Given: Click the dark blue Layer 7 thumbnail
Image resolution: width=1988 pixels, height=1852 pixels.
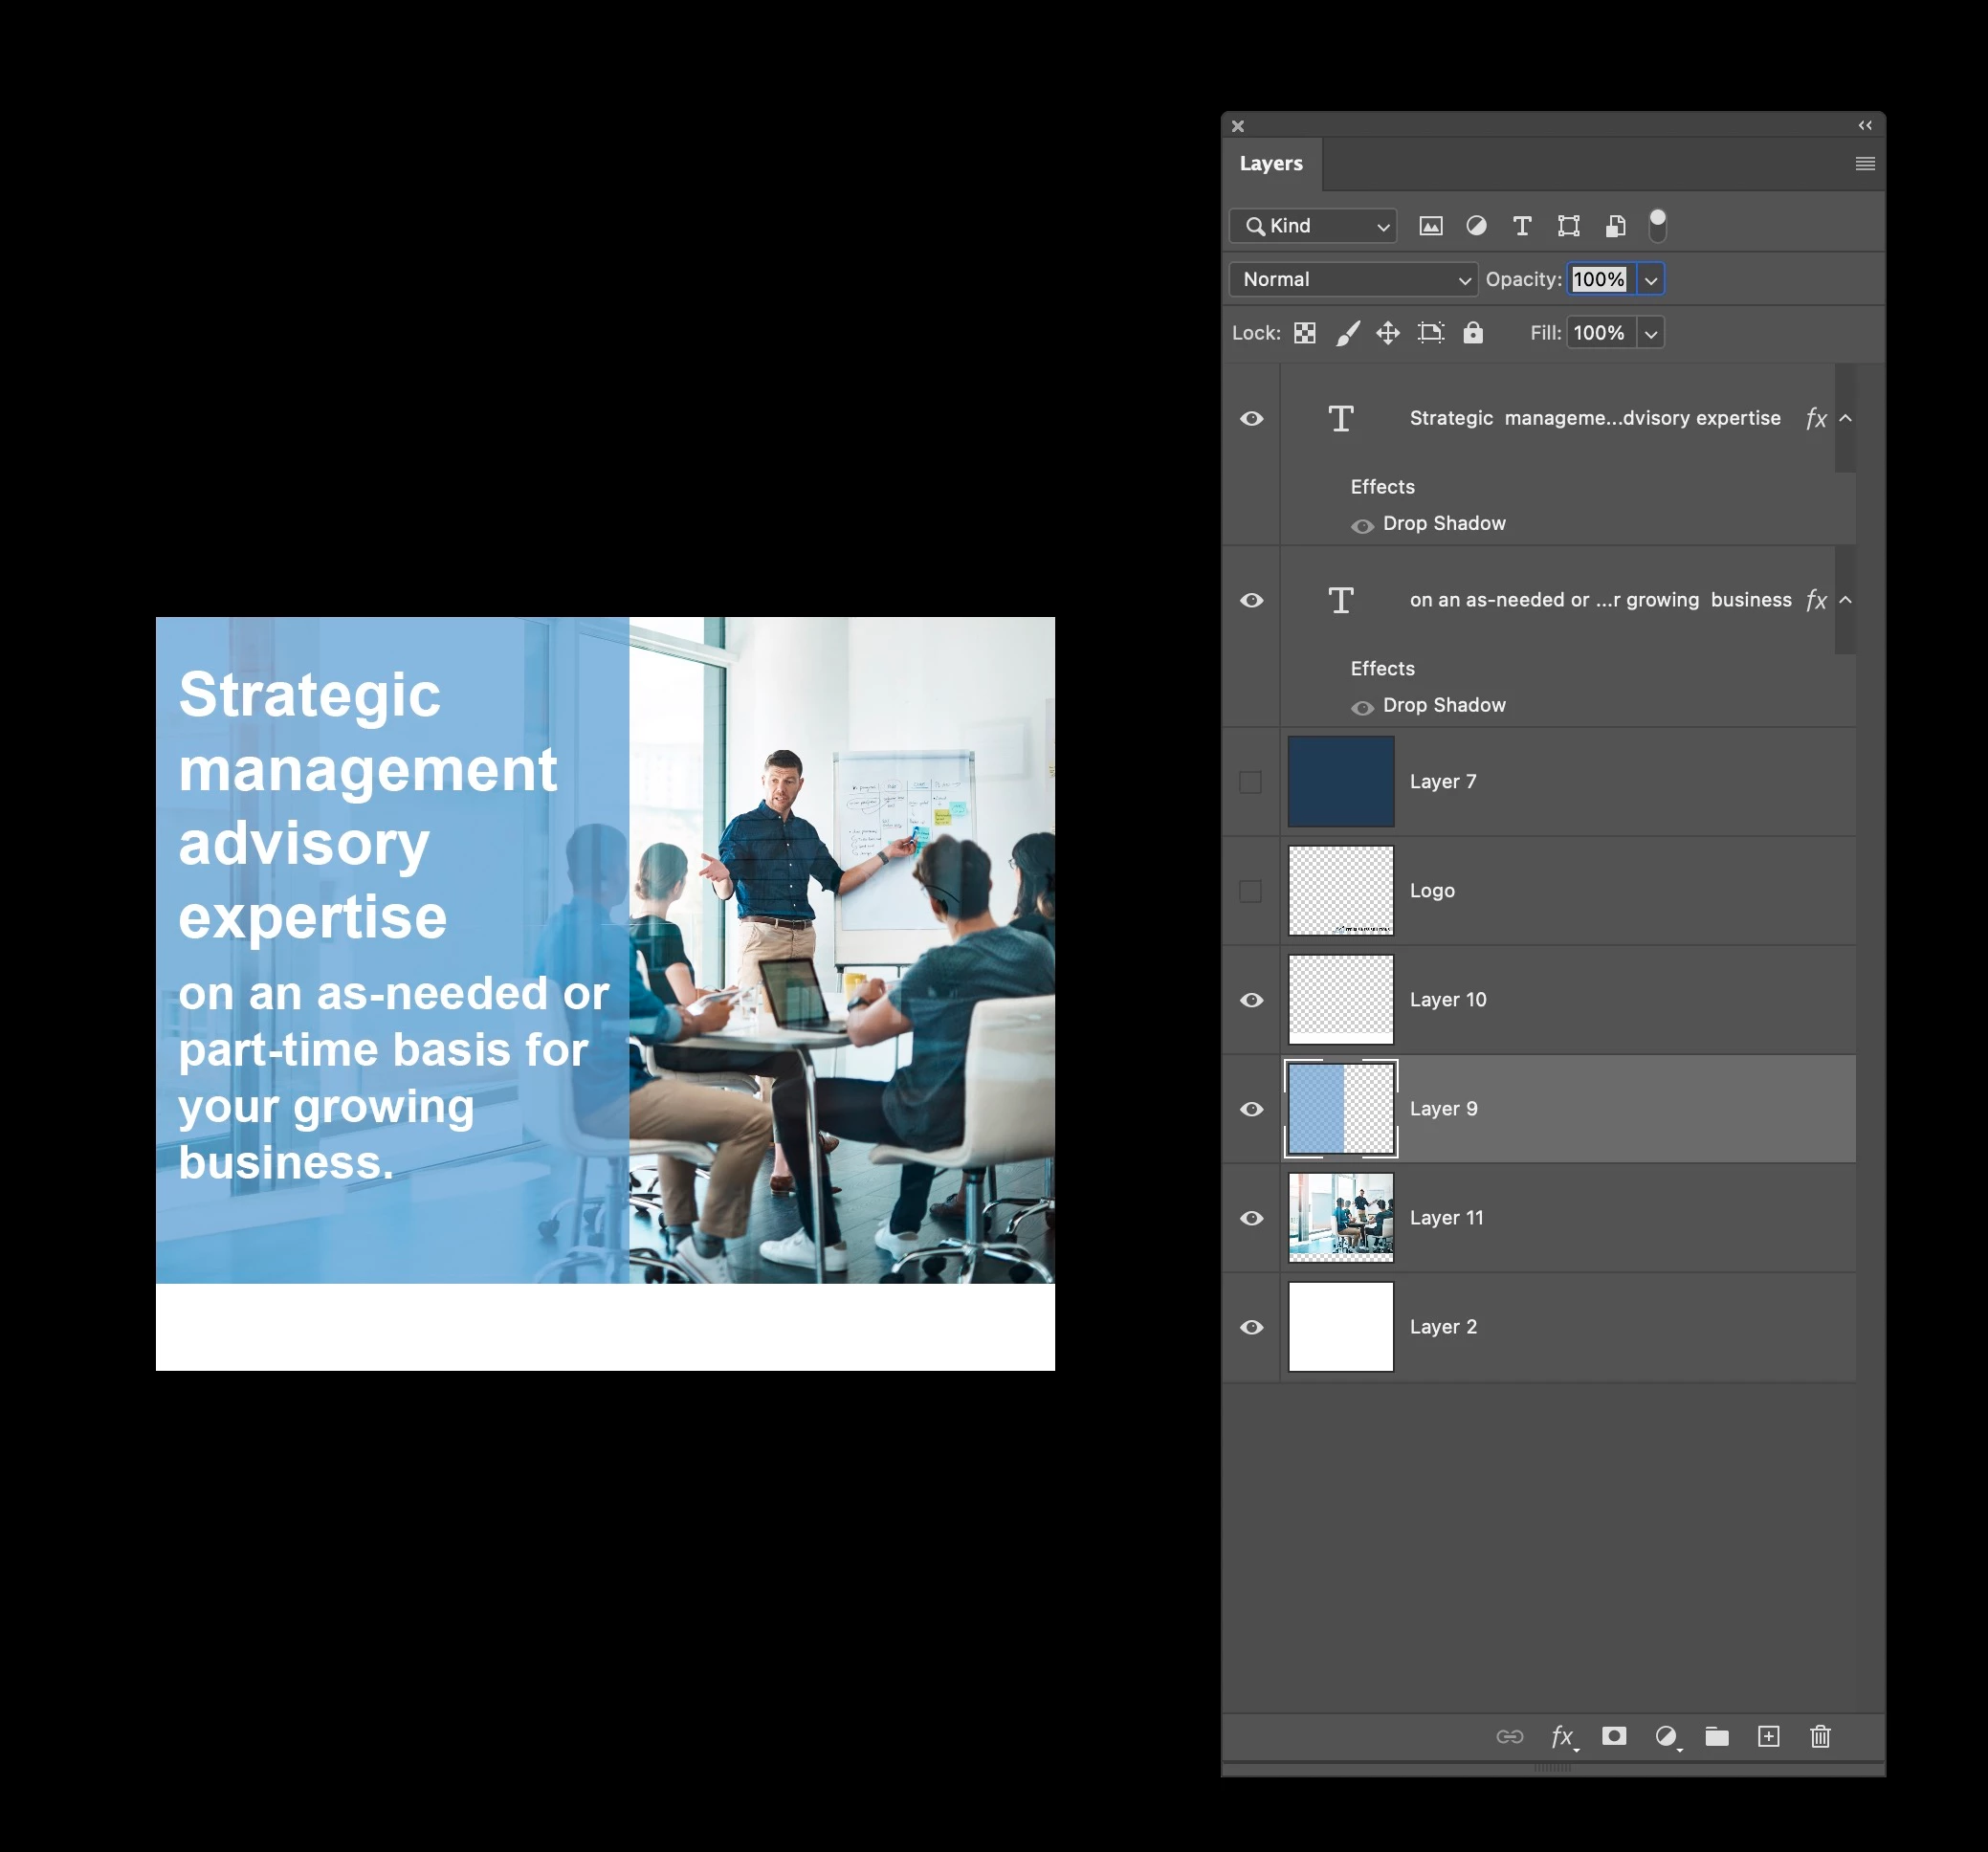Looking at the screenshot, I should pyautogui.click(x=1340, y=782).
